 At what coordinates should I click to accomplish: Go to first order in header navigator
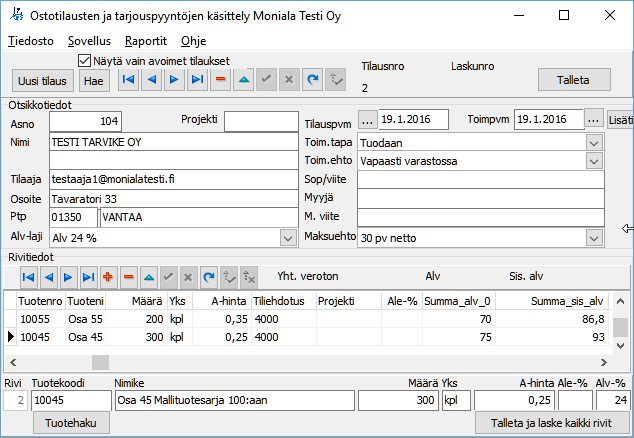(129, 79)
